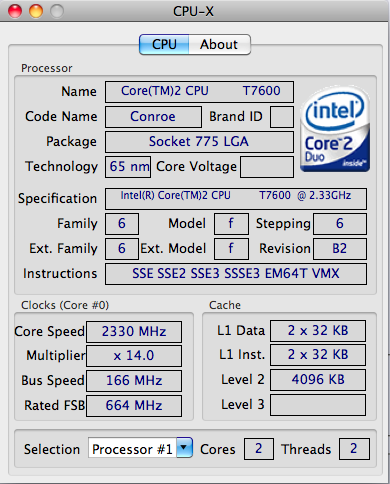This screenshot has height=484, width=390.
Task: Click the L1 Inst. cache value
Action: coord(318,355)
